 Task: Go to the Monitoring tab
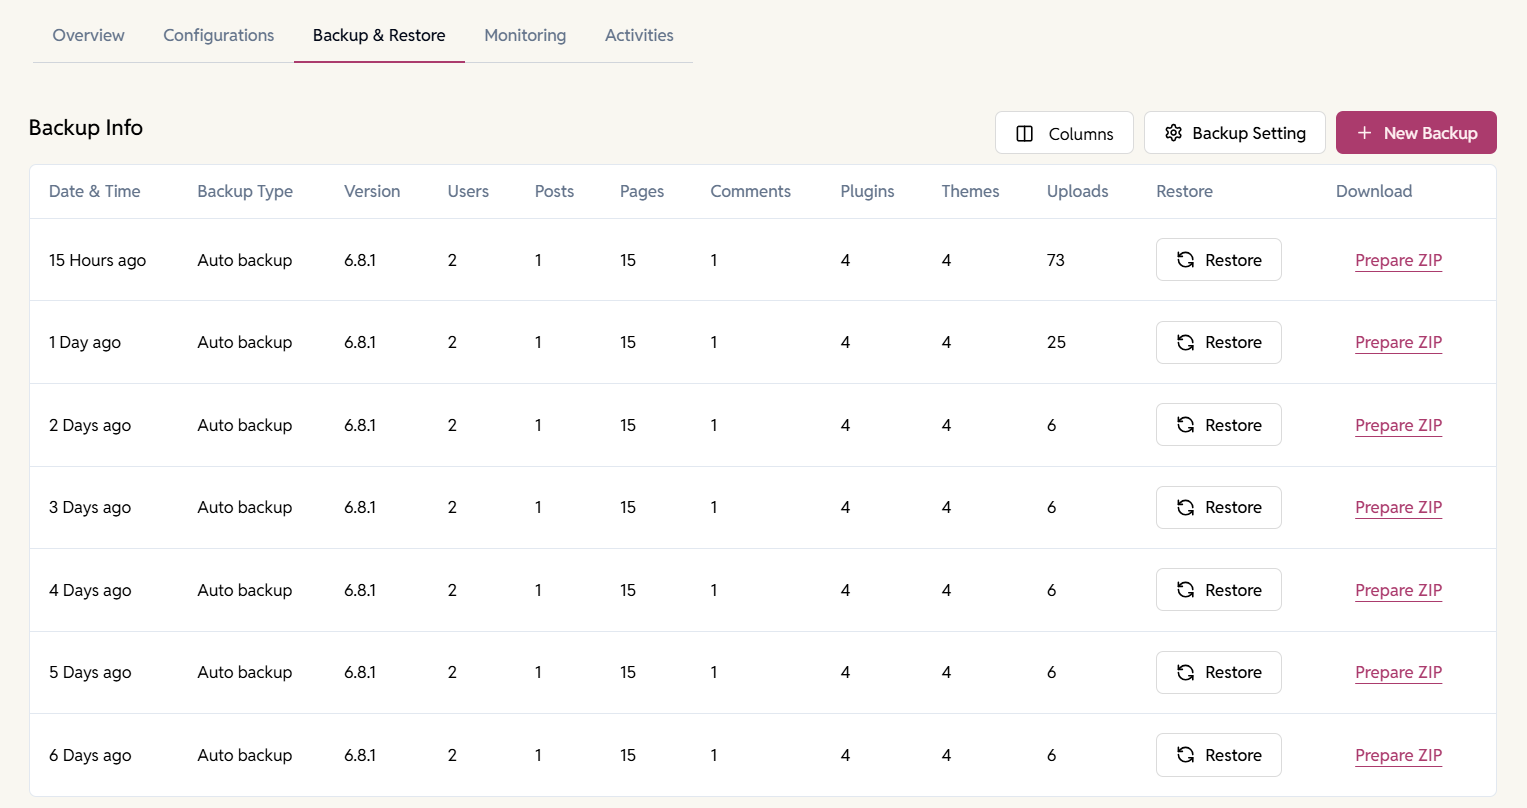tap(525, 35)
